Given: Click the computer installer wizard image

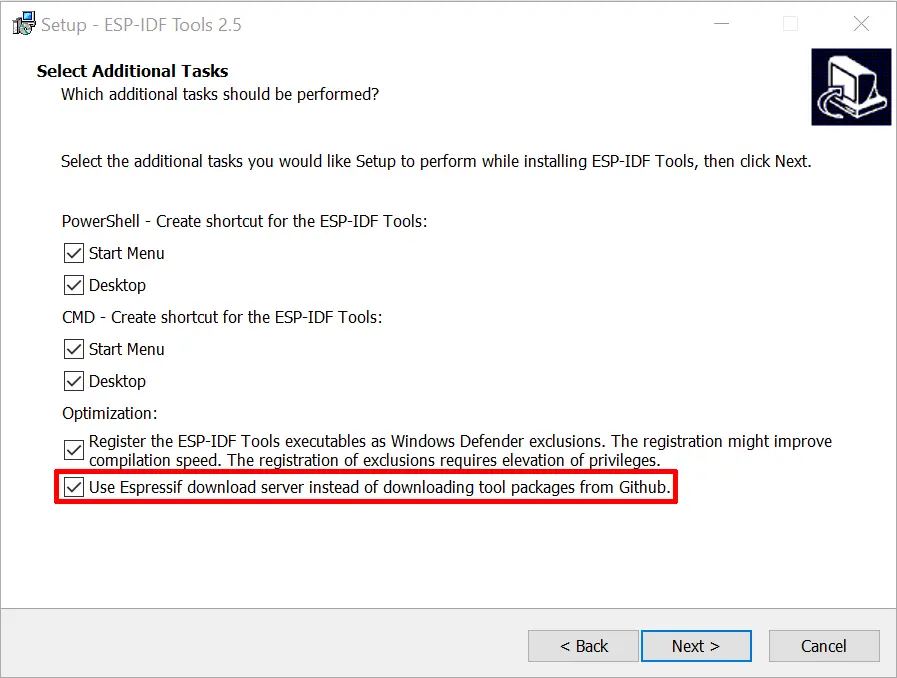Looking at the screenshot, I should (x=851, y=87).
